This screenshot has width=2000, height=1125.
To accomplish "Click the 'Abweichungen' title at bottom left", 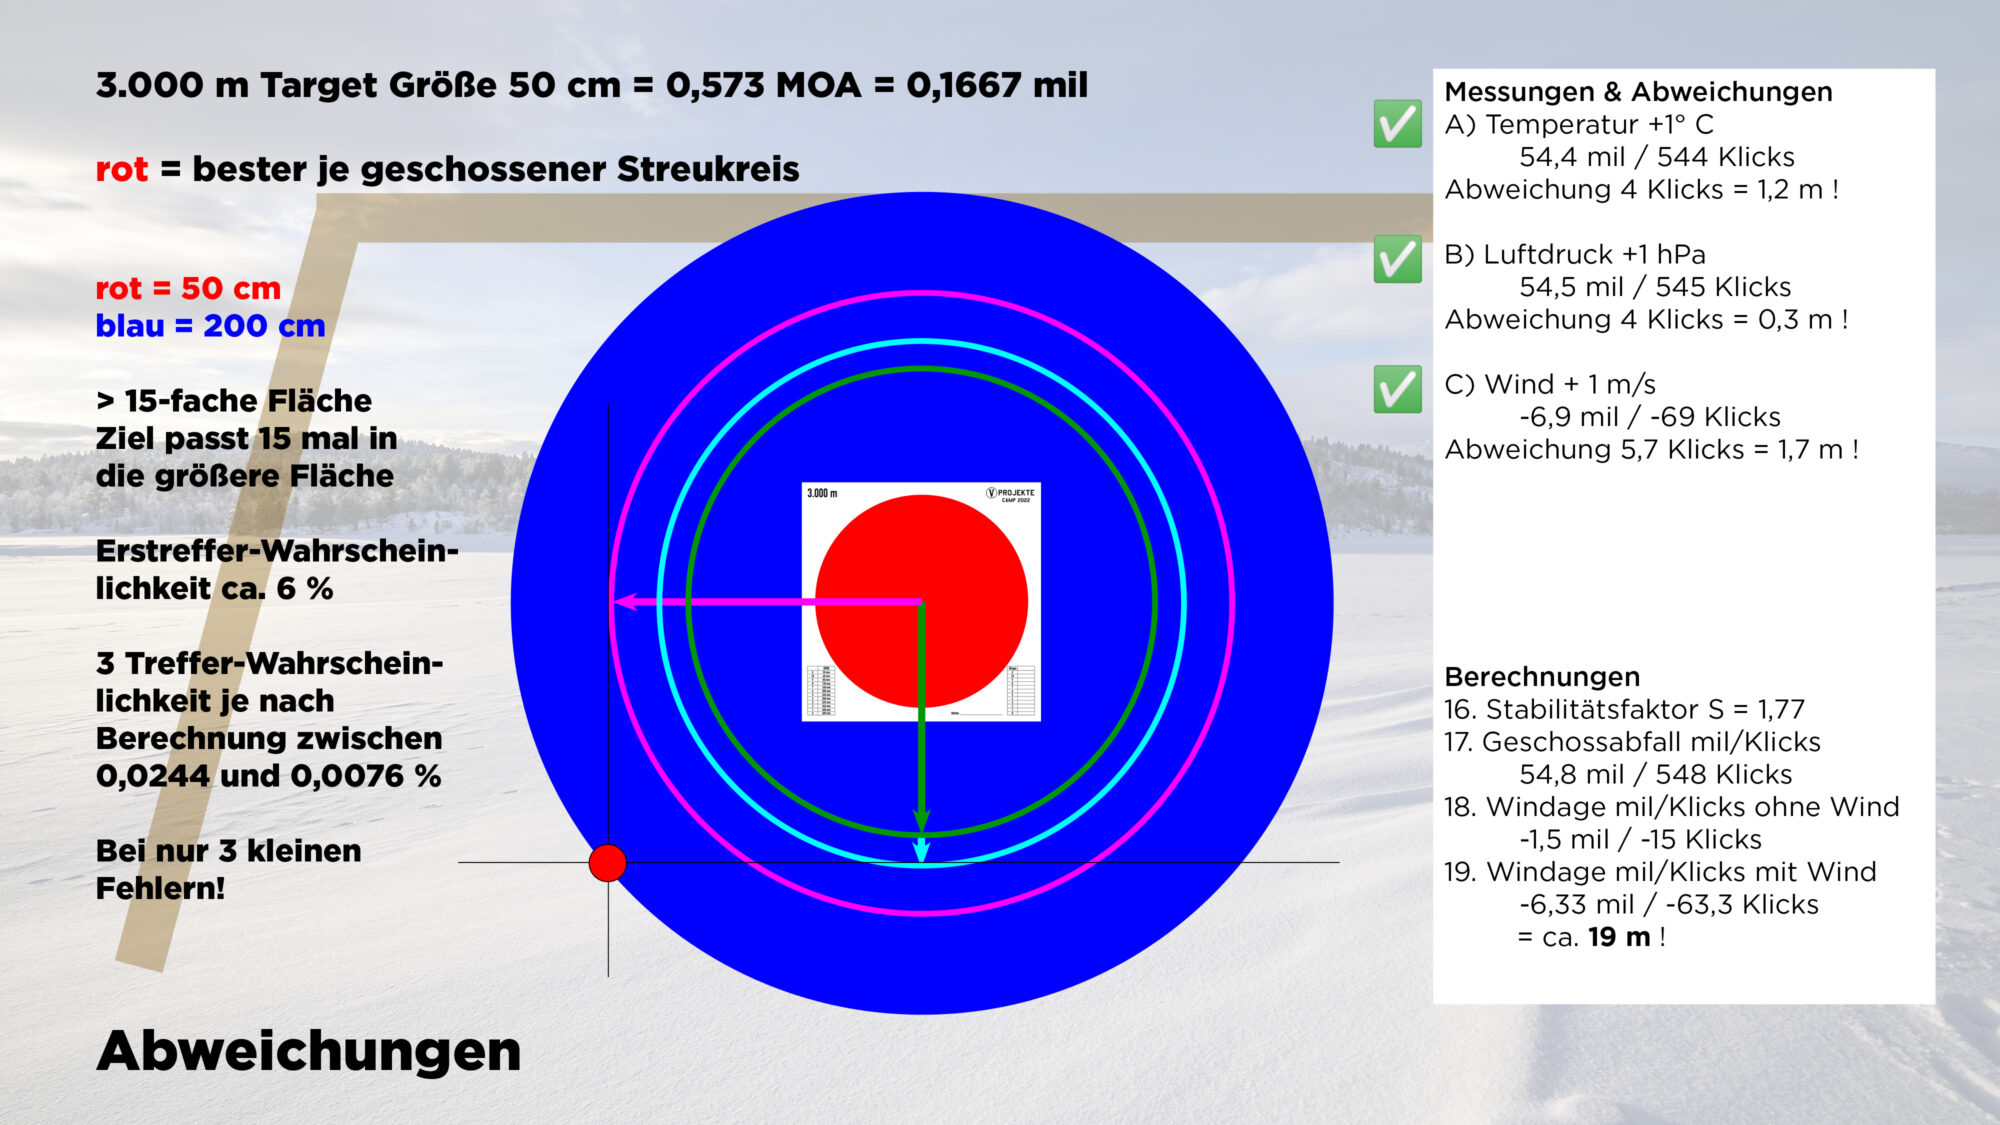I will click(308, 1051).
